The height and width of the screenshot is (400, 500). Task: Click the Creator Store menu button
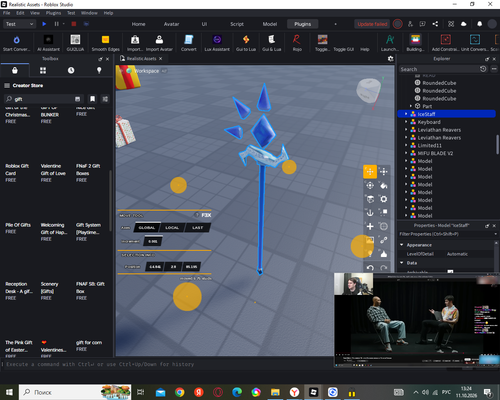(7, 86)
